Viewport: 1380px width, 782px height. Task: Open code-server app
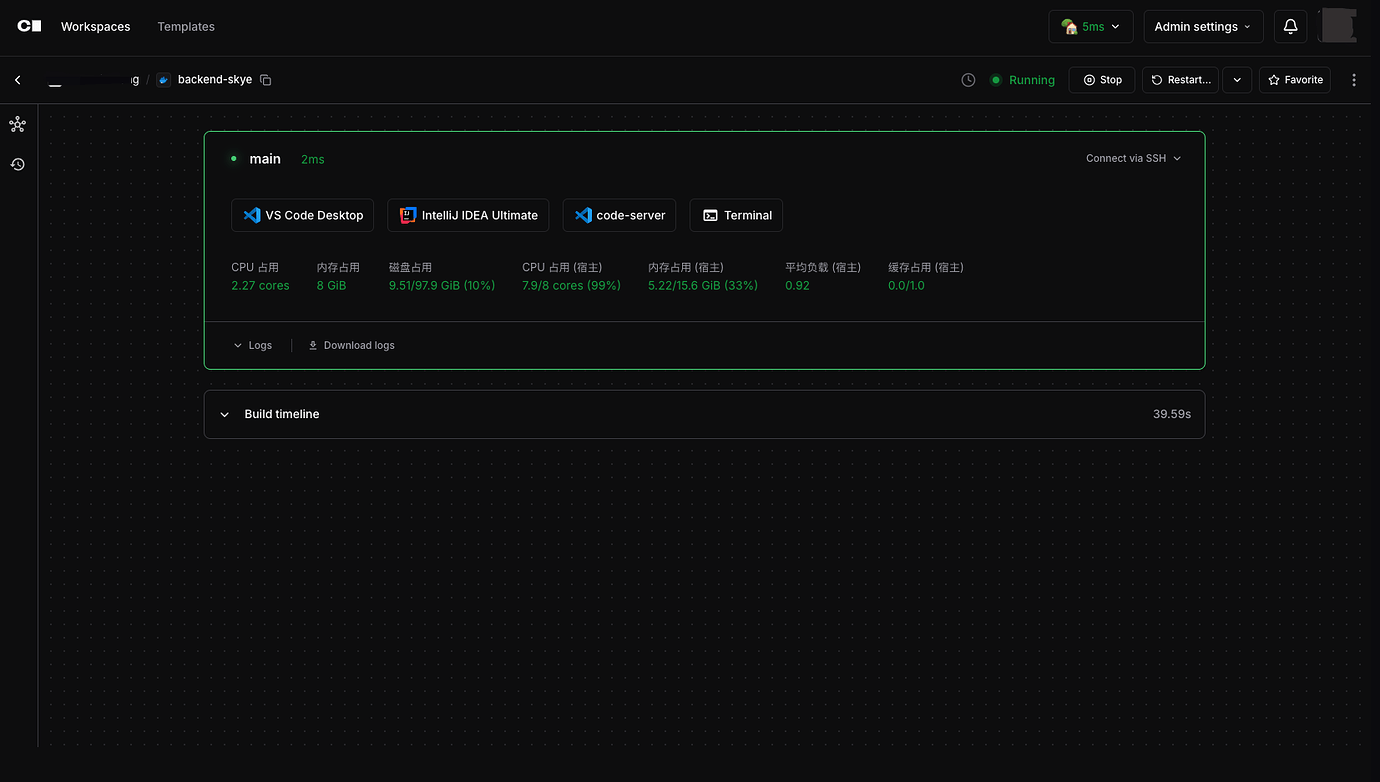620,215
